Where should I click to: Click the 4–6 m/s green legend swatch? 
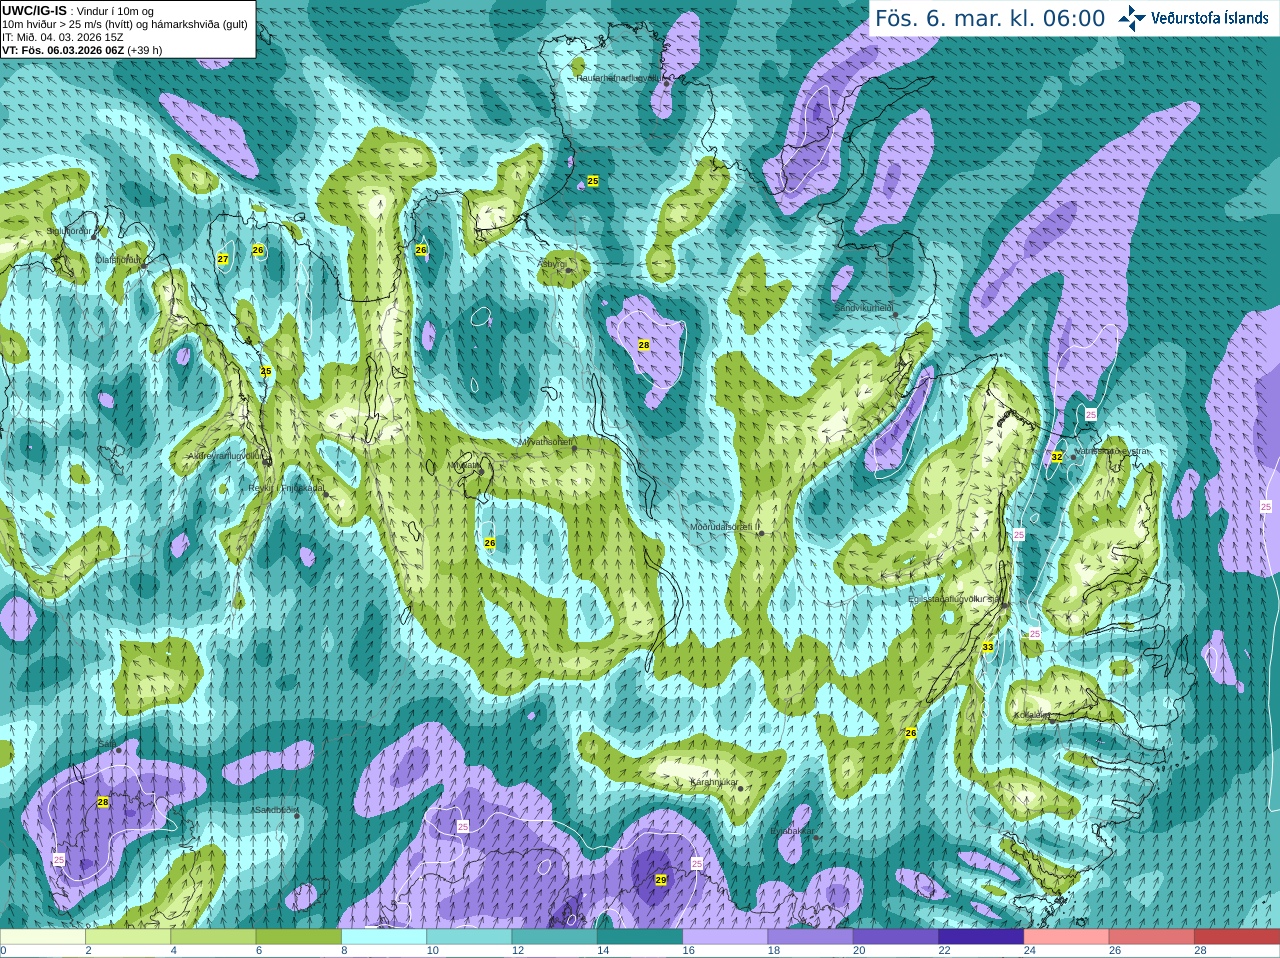click(x=215, y=937)
